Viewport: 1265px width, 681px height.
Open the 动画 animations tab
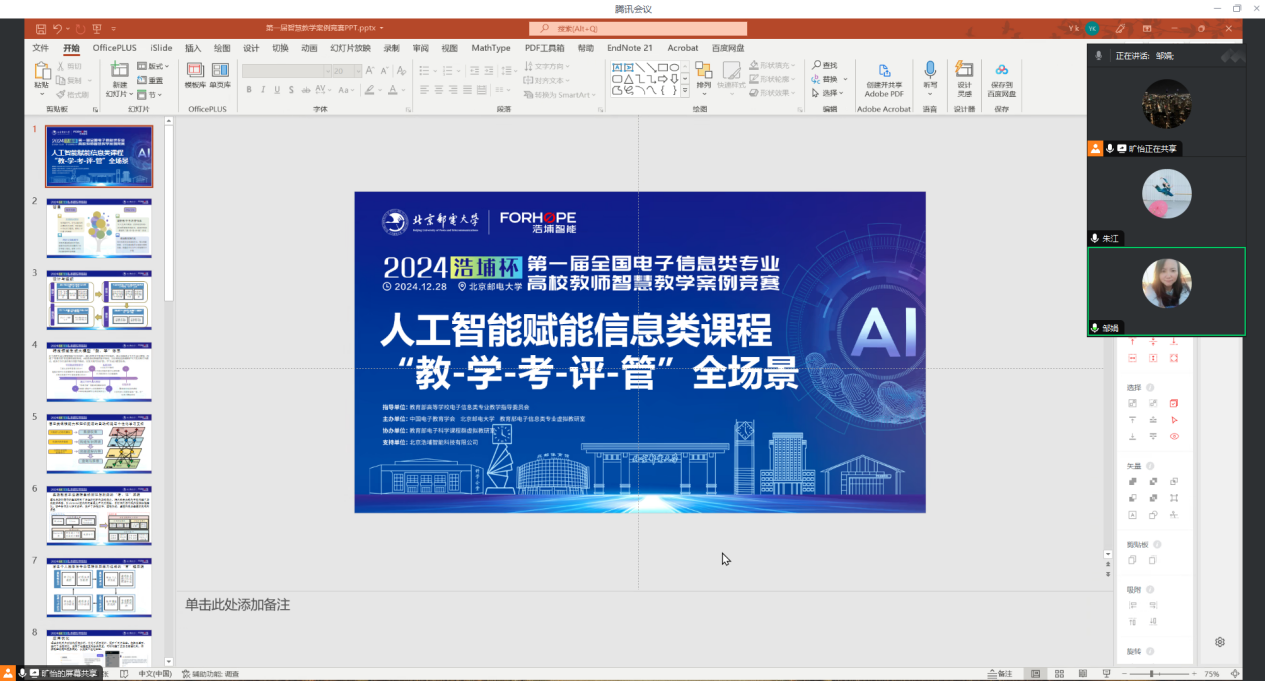pyautogui.click(x=309, y=47)
